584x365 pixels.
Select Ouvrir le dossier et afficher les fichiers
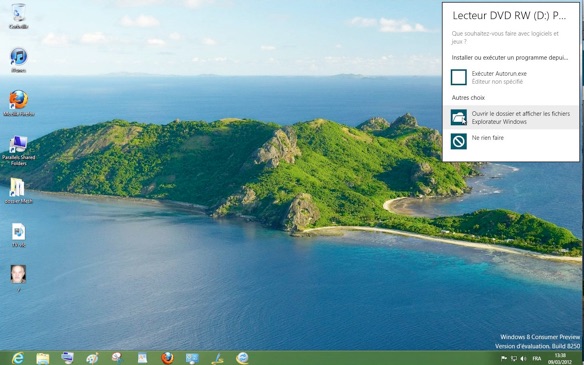point(511,117)
